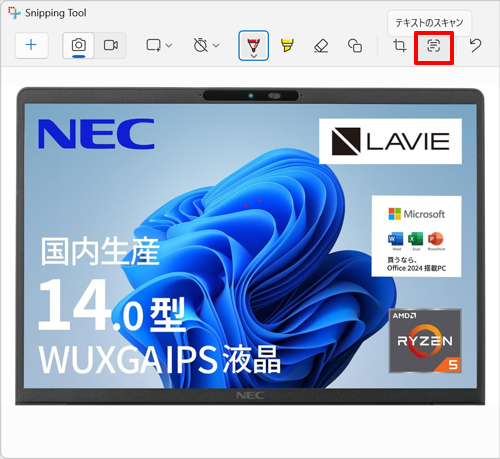Select the yellow highlighter tool
500x459 pixels.
(287, 45)
